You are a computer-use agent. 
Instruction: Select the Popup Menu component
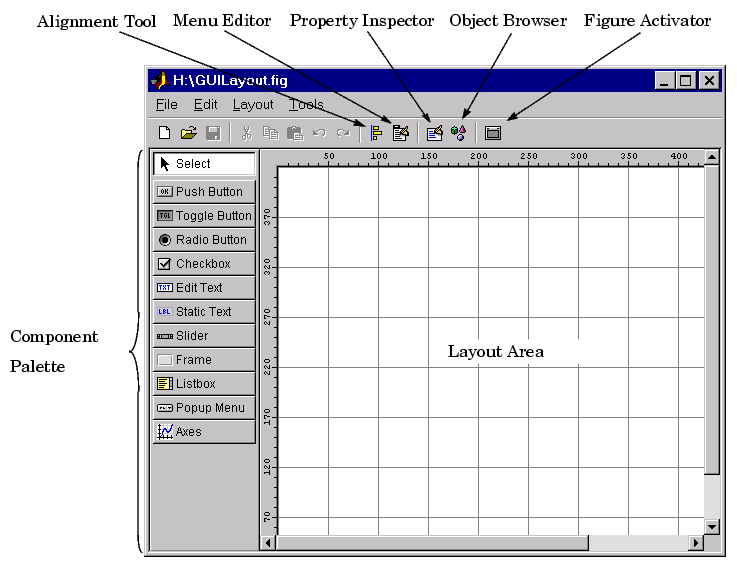point(204,407)
